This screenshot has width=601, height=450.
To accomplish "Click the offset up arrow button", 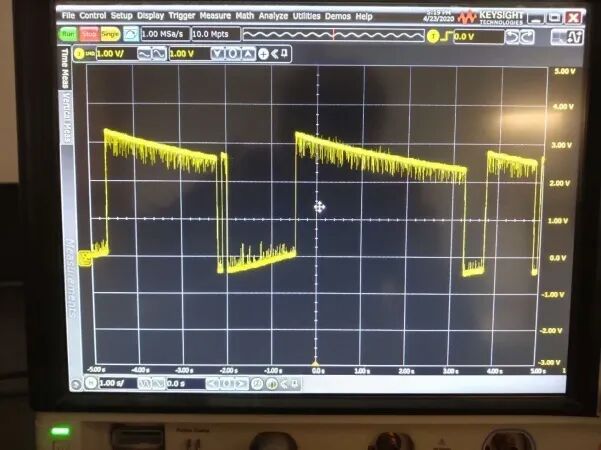I will click(248, 54).
